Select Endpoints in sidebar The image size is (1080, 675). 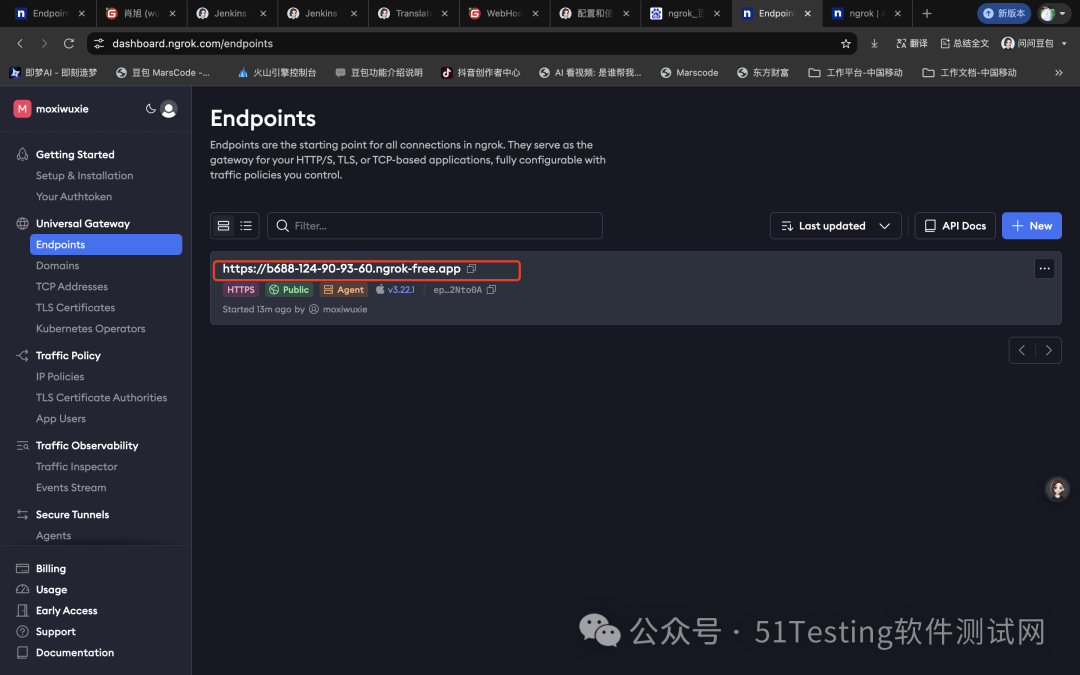106,245
